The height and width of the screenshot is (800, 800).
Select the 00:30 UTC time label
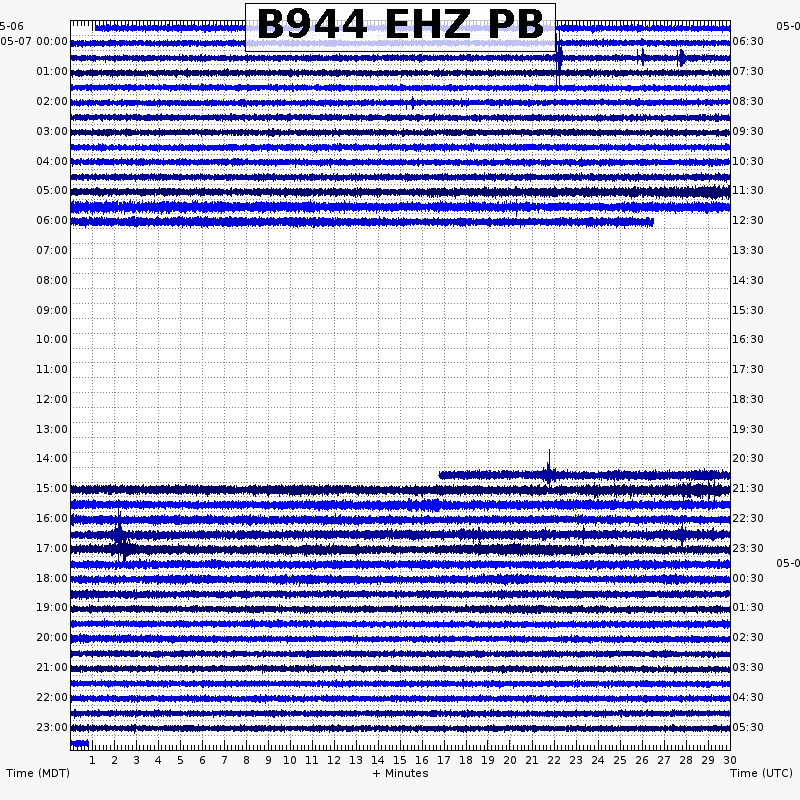coord(748,579)
